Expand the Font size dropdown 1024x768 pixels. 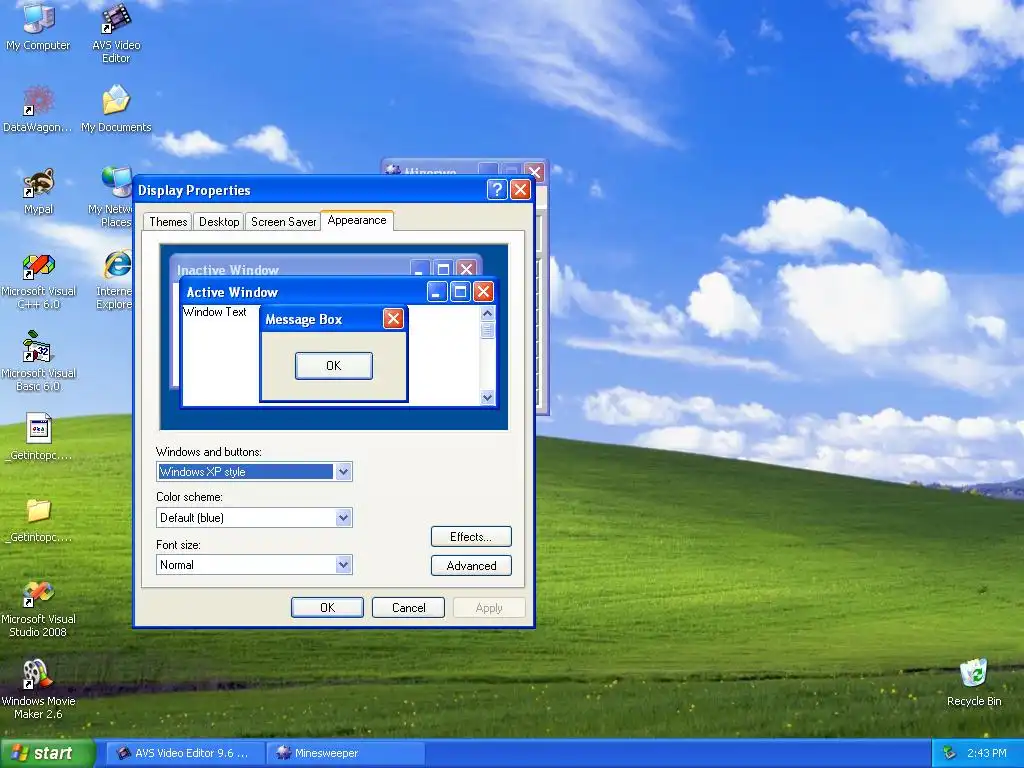(344, 565)
